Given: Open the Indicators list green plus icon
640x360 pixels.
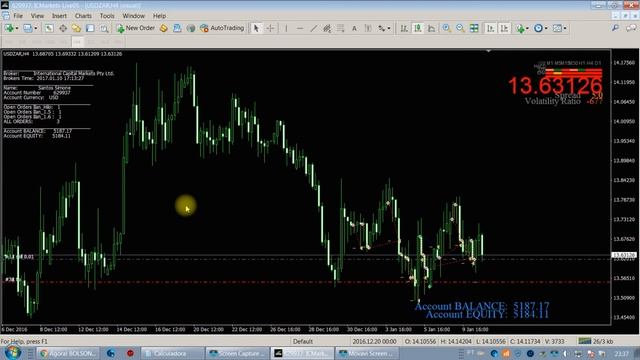Looking at the screenshot, I should (x=520, y=28).
